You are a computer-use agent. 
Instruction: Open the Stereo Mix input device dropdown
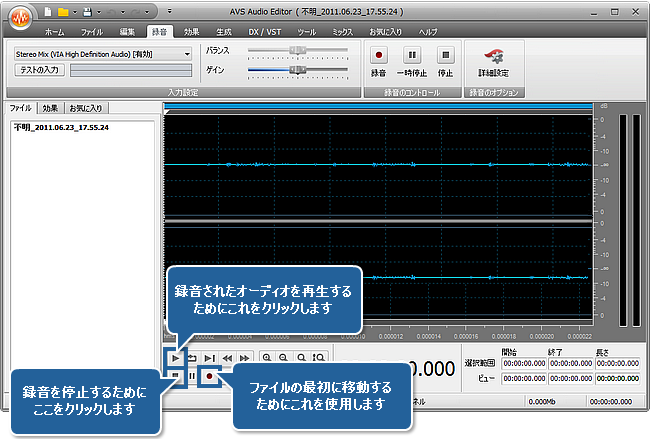[103, 54]
